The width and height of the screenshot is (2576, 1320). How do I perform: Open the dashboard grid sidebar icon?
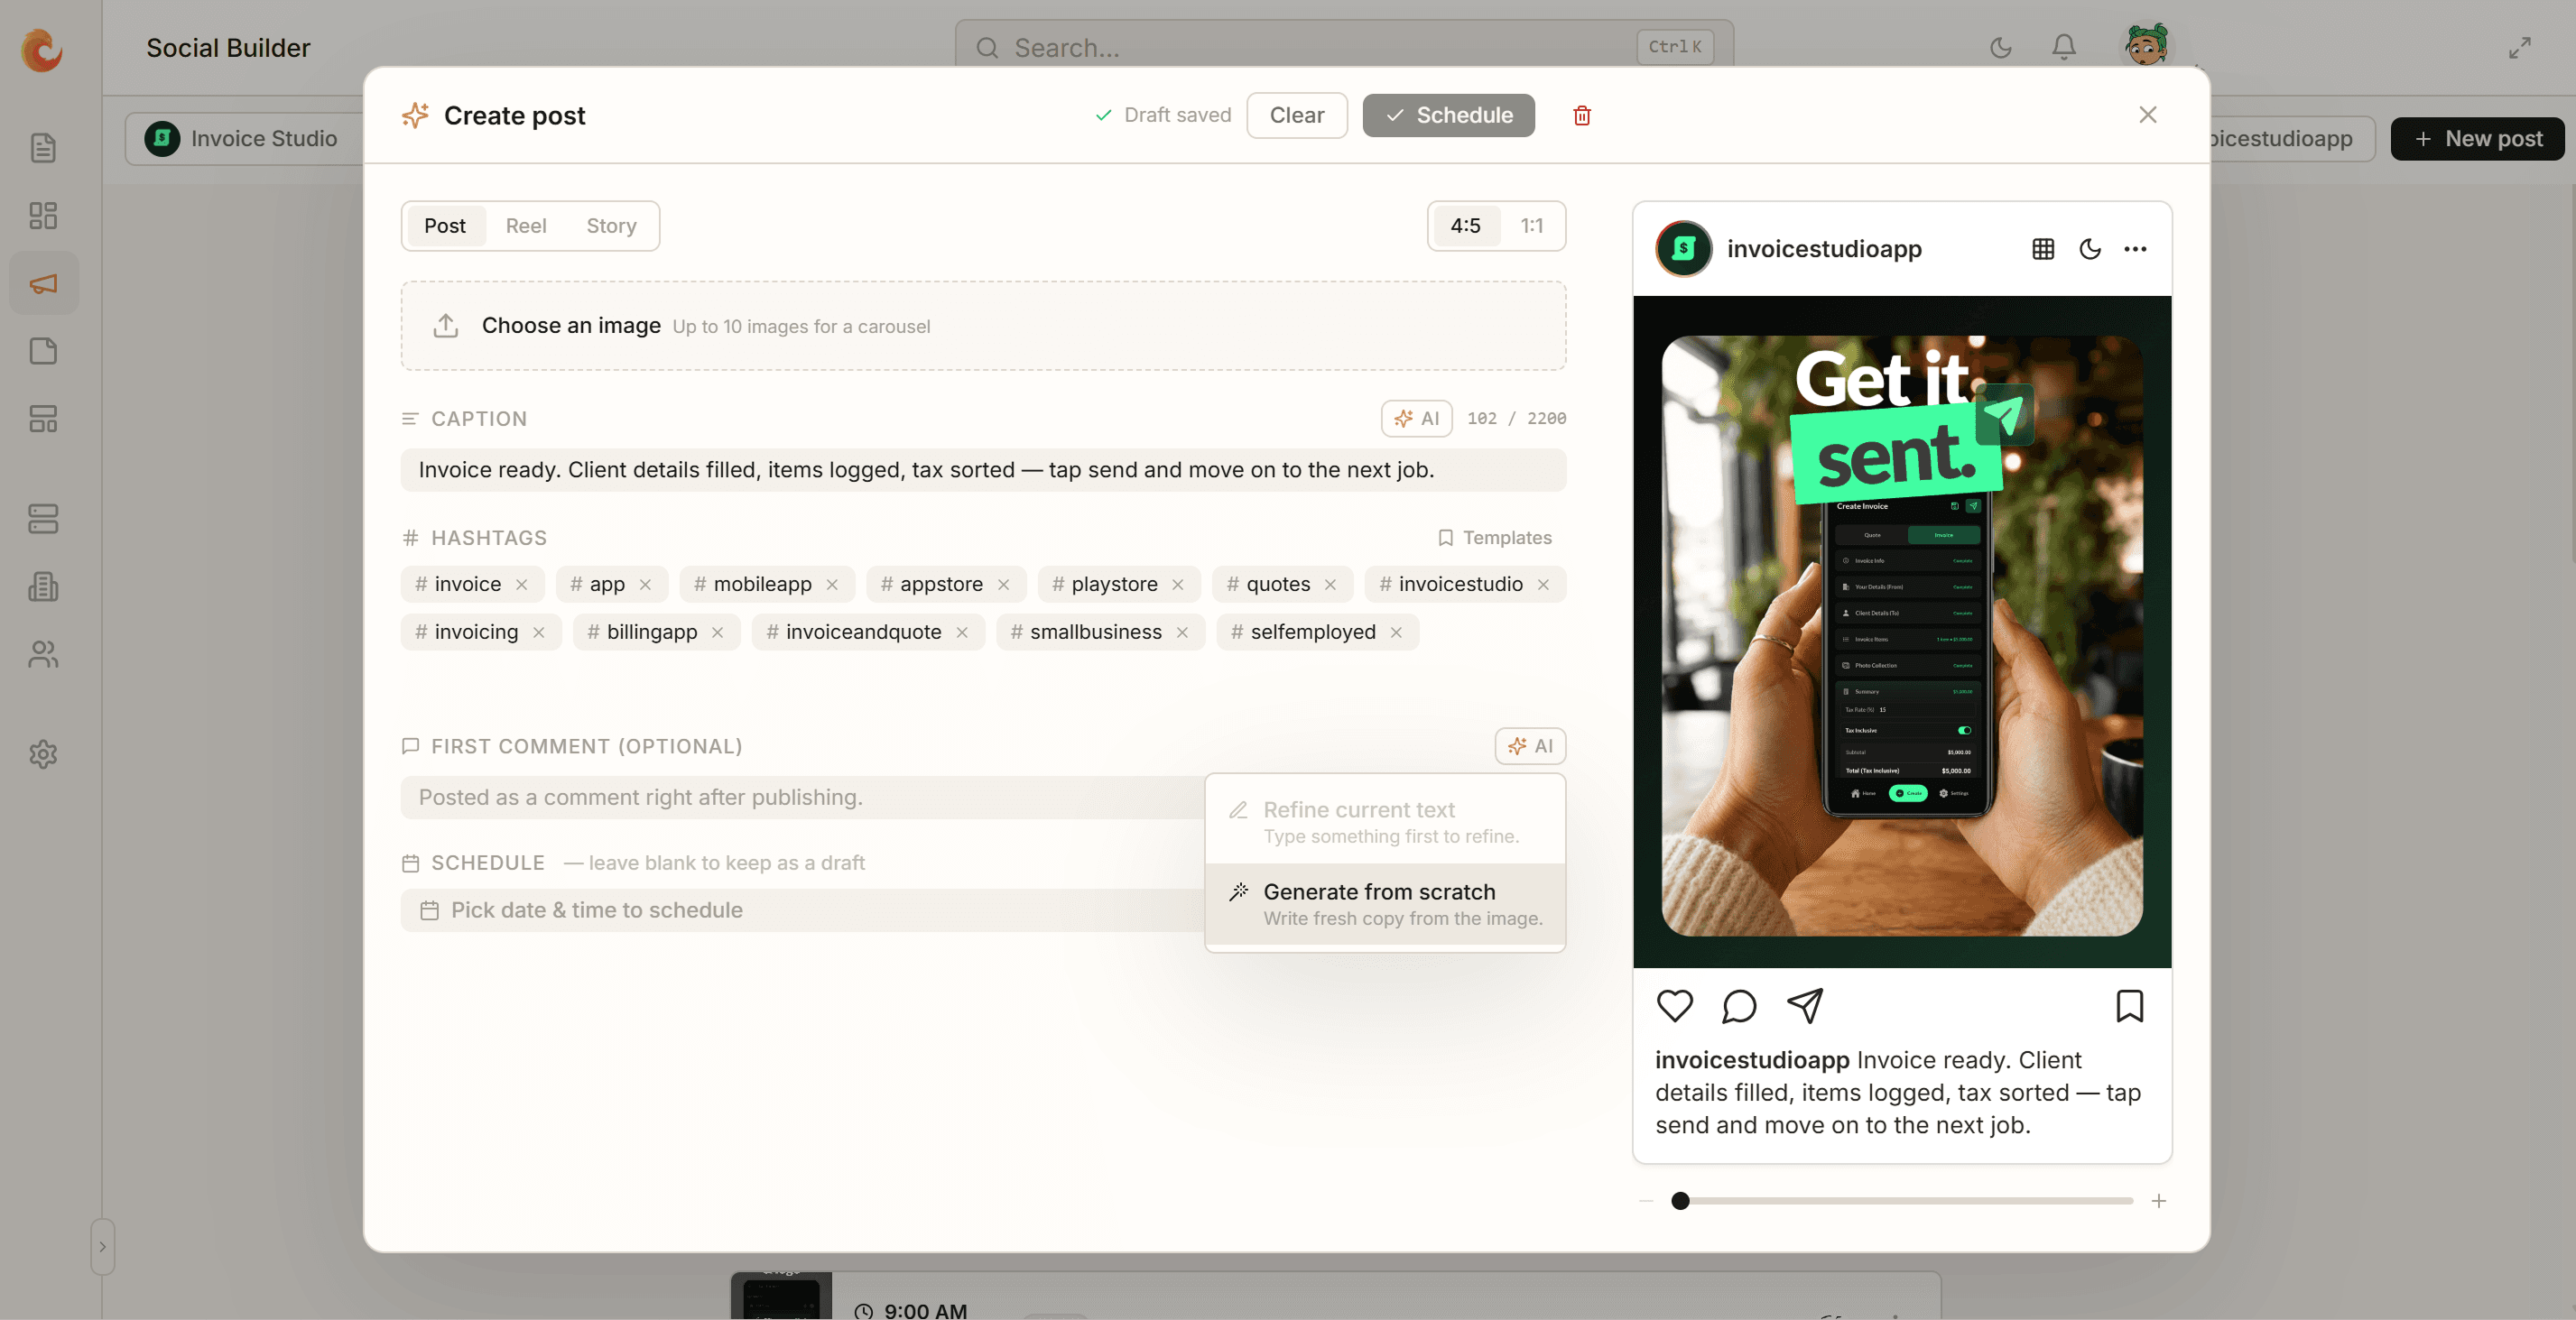coord(43,215)
